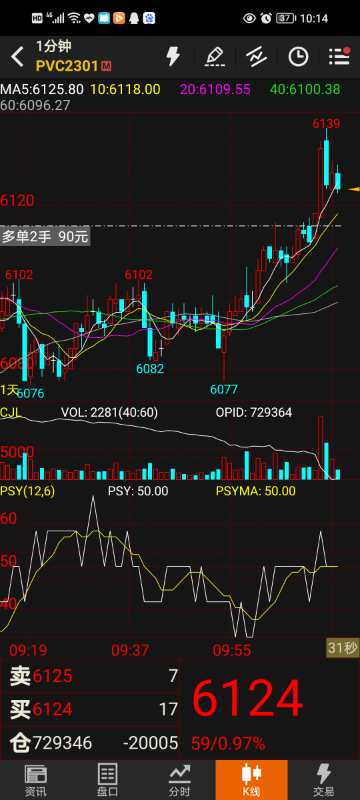The height and width of the screenshot is (800, 360).
Task: Tap the back arrow icon
Action: pyautogui.click(x=17, y=57)
